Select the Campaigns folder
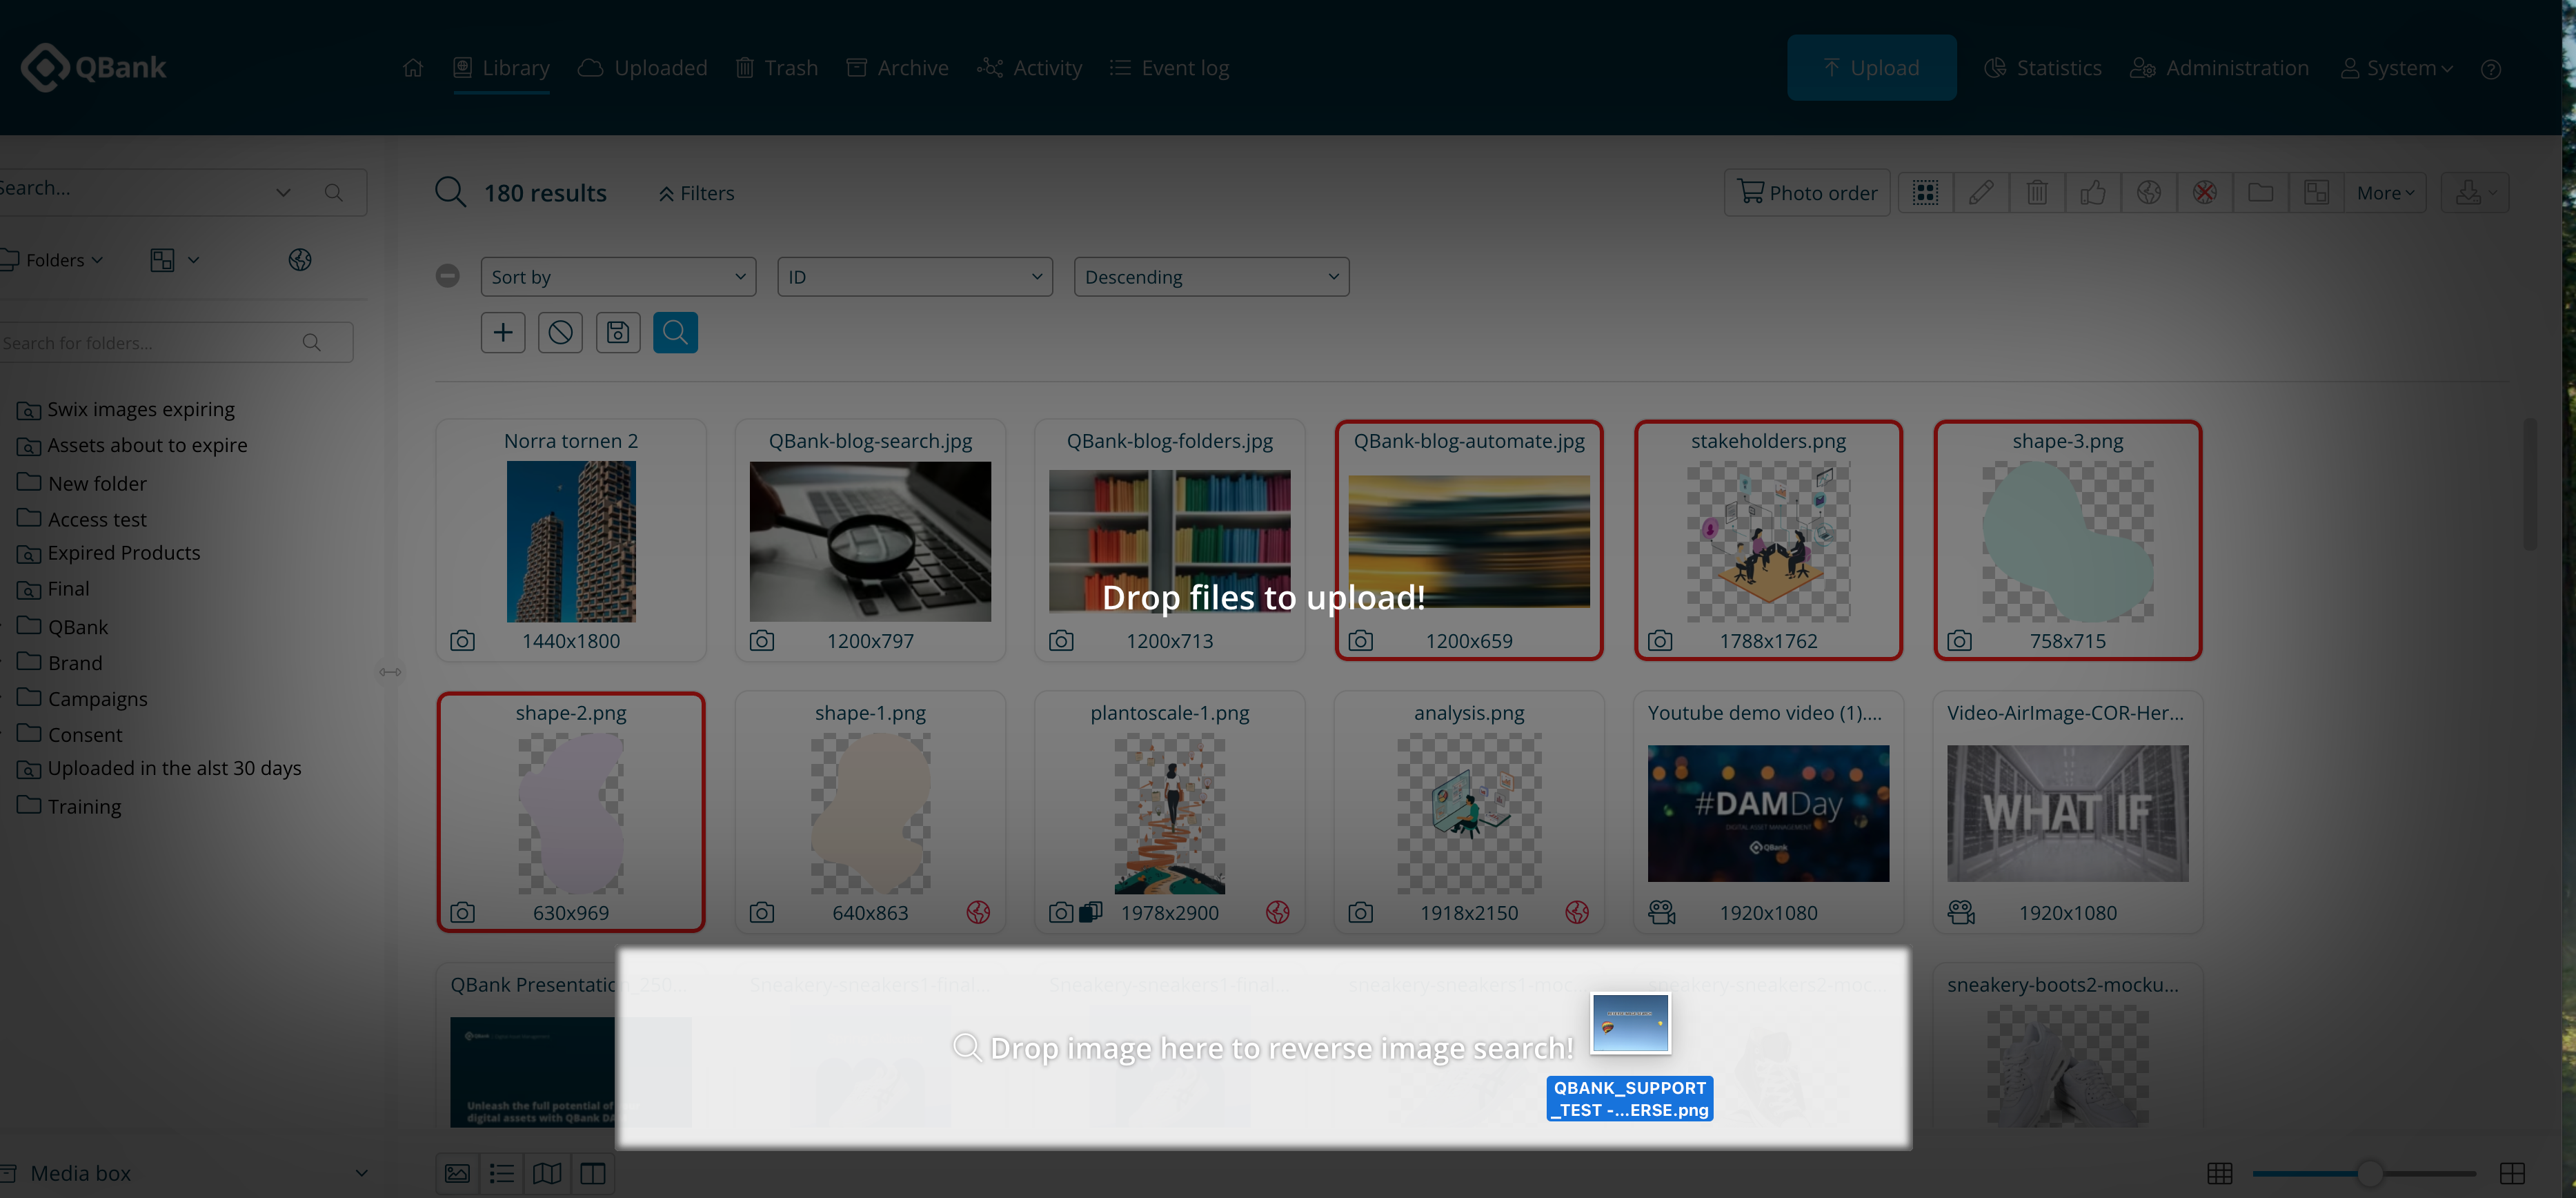Screen dimensions: 2576x1198 click(83, 699)
